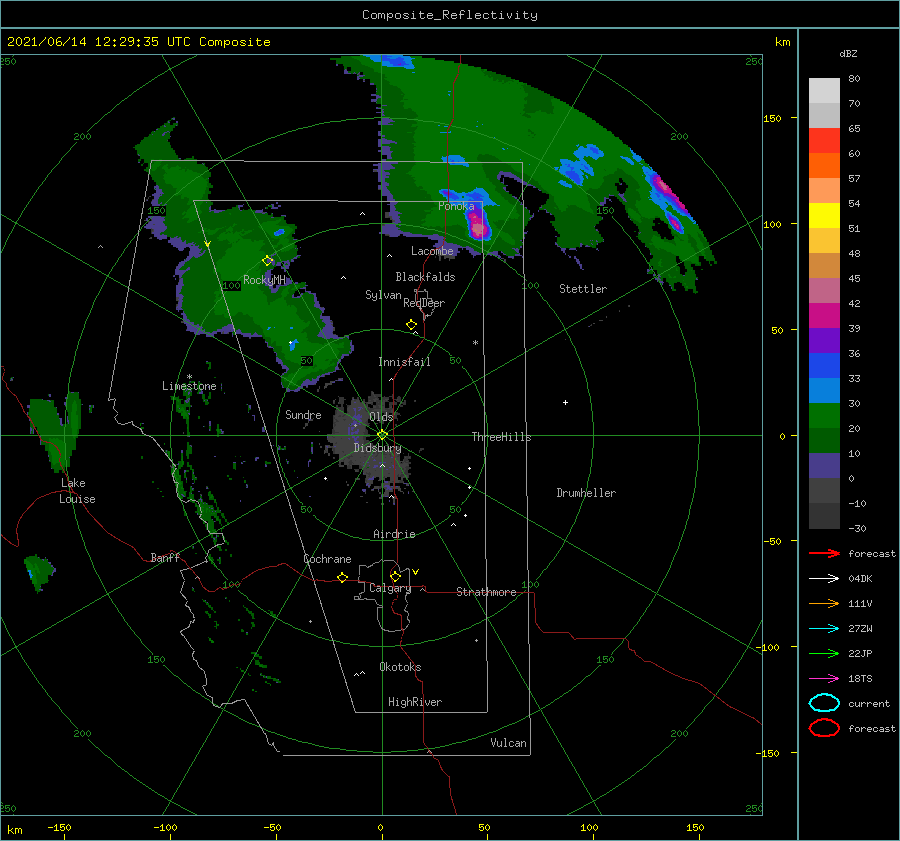This screenshot has height=841, width=900.
Task: Click the yellow diamond marker near RockyMH
Action: [x=267, y=261]
